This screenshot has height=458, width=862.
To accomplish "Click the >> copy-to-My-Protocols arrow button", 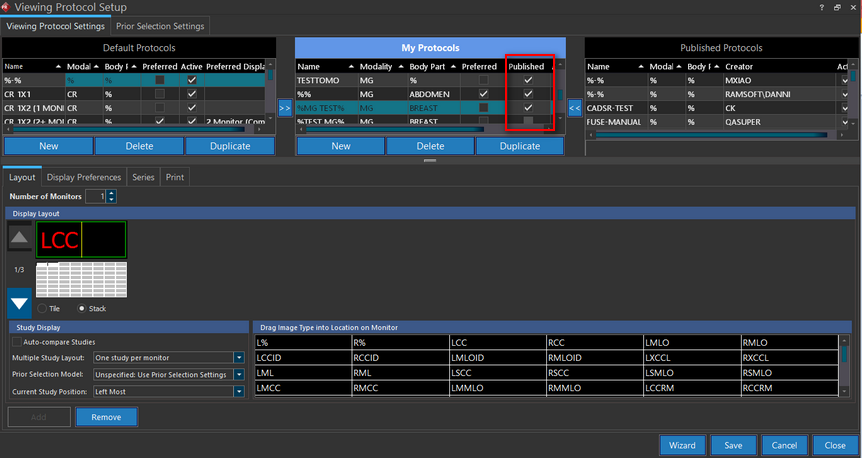I will coord(285,107).
